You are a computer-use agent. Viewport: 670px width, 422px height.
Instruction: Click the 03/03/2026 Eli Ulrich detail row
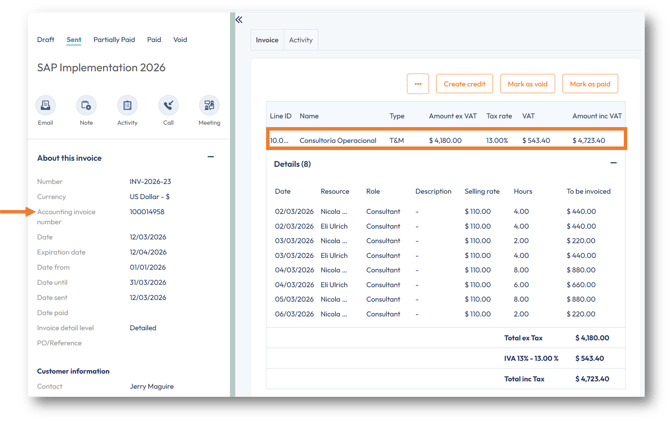coord(446,255)
